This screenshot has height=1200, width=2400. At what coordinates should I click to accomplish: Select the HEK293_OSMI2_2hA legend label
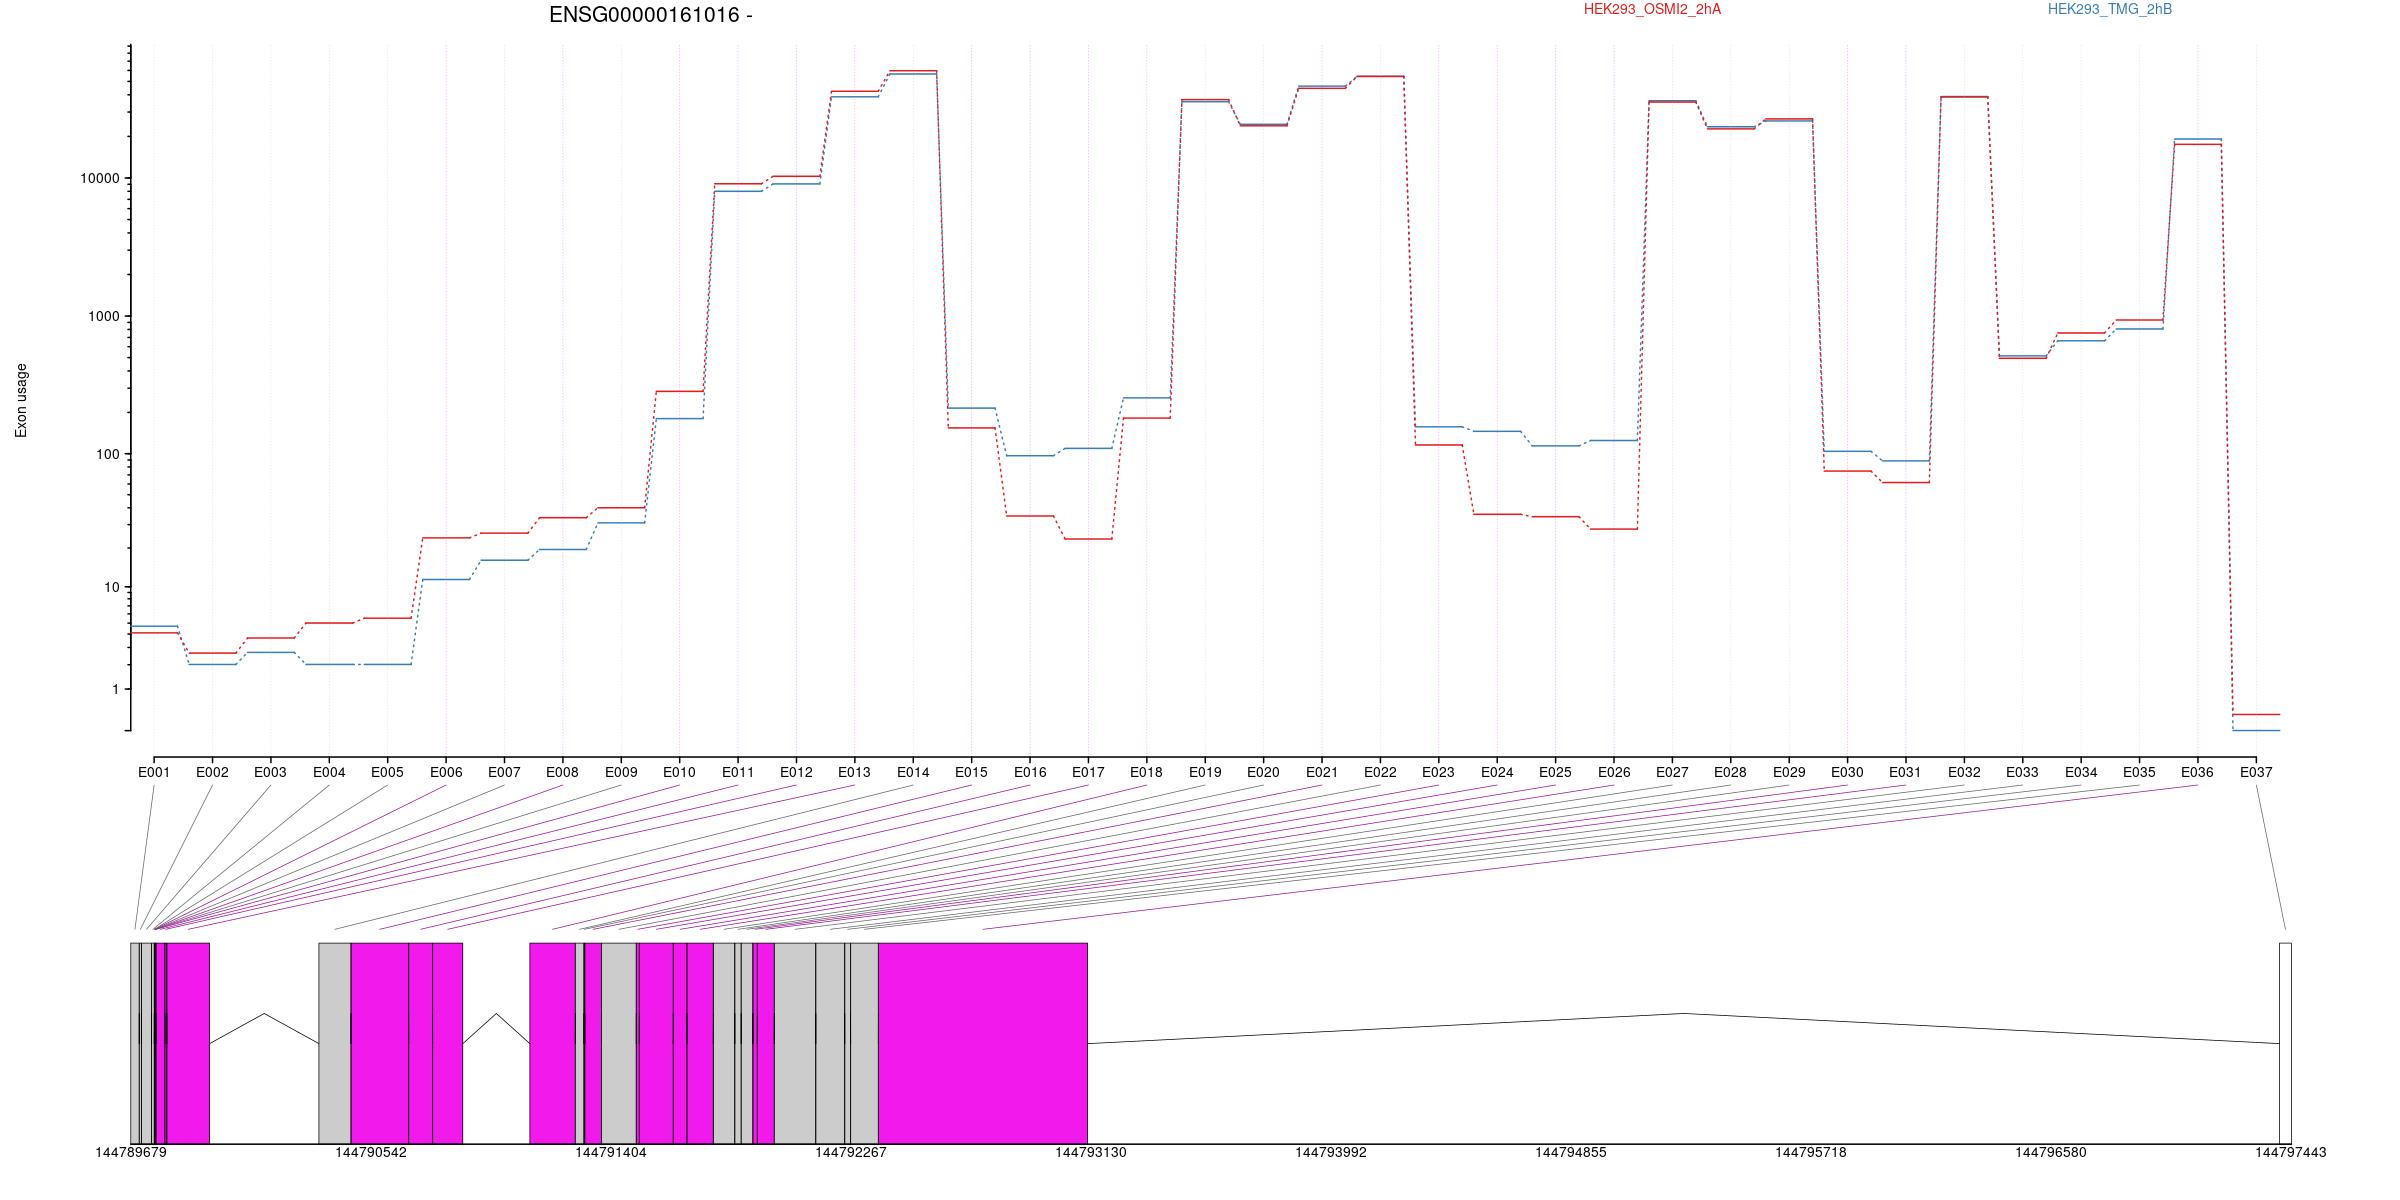1652,9
